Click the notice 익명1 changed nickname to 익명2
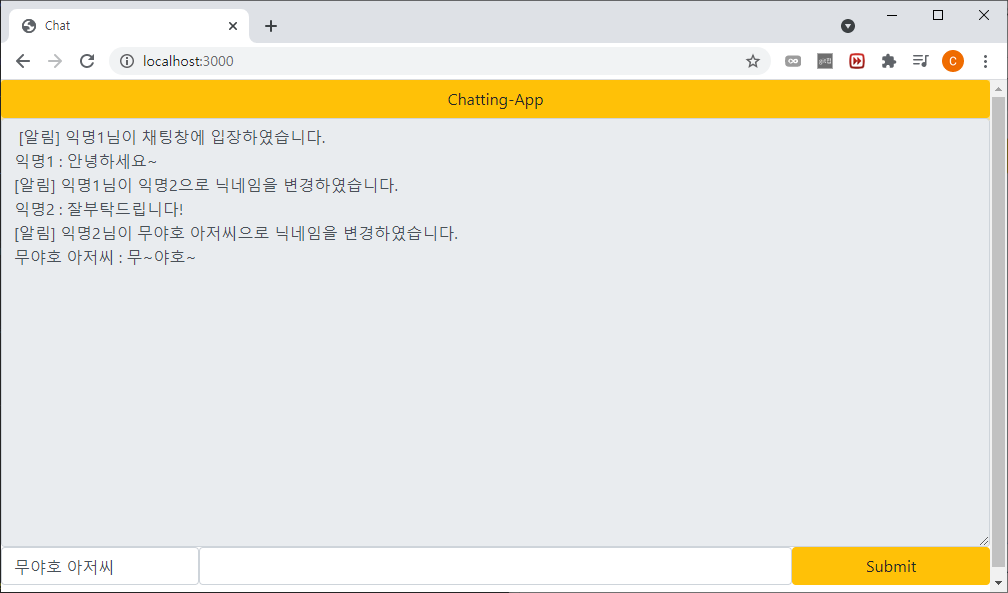The image size is (1008, 593). click(206, 185)
